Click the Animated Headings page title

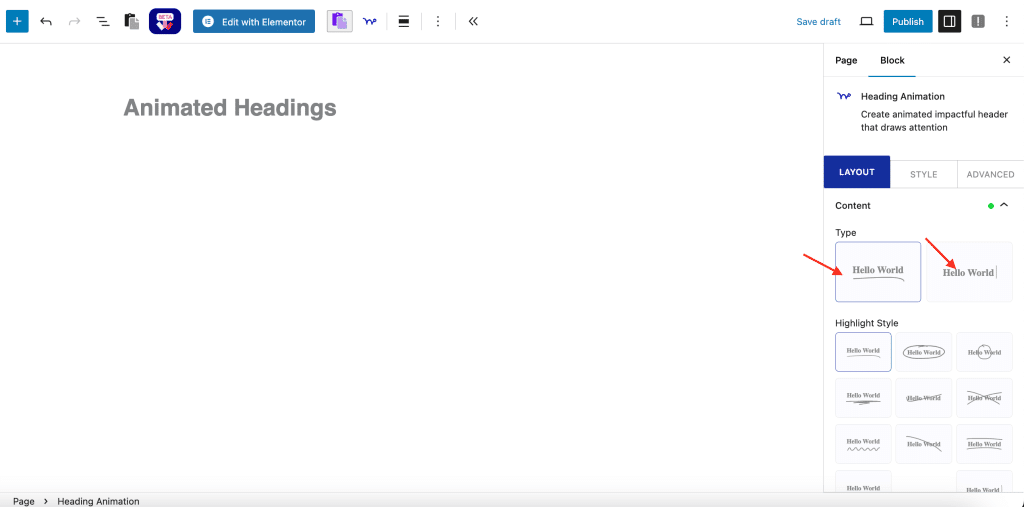230,108
